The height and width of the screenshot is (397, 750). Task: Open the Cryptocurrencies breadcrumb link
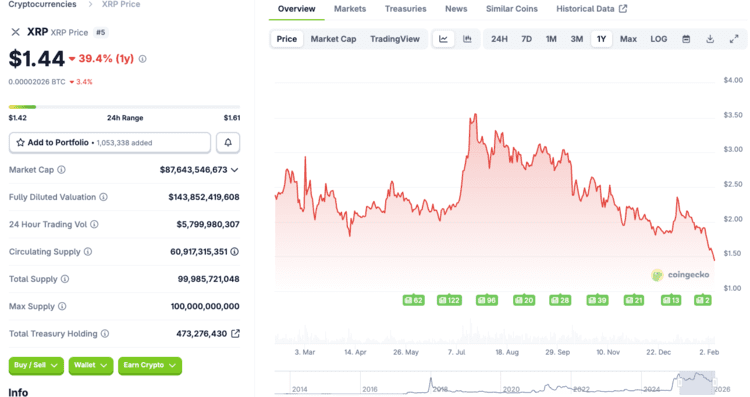[42, 4]
